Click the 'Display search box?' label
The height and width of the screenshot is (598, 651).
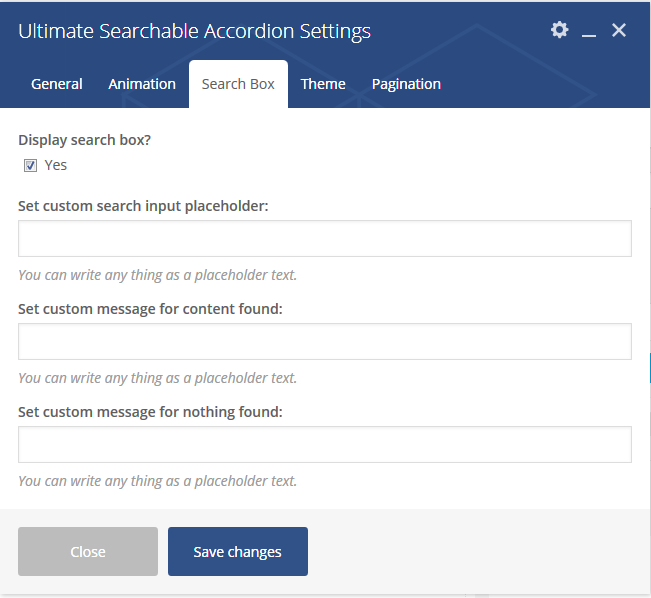pyautogui.click(x=85, y=141)
